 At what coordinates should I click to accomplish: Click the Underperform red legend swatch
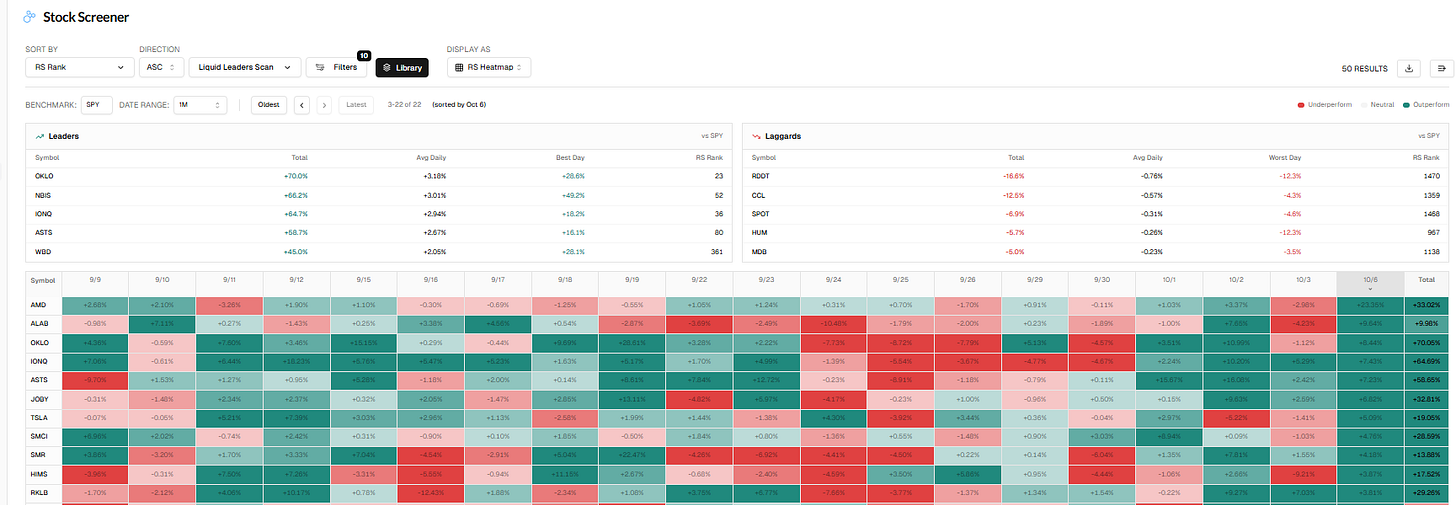[1299, 104]
